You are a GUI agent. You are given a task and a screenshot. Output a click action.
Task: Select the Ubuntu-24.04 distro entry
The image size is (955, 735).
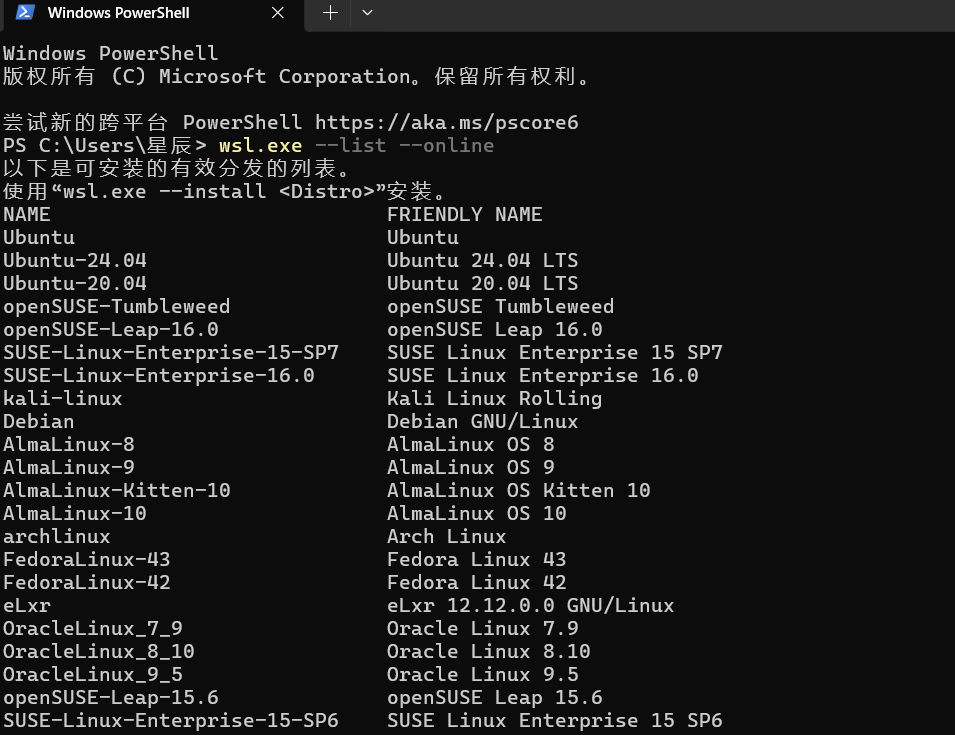click(74, 260)
